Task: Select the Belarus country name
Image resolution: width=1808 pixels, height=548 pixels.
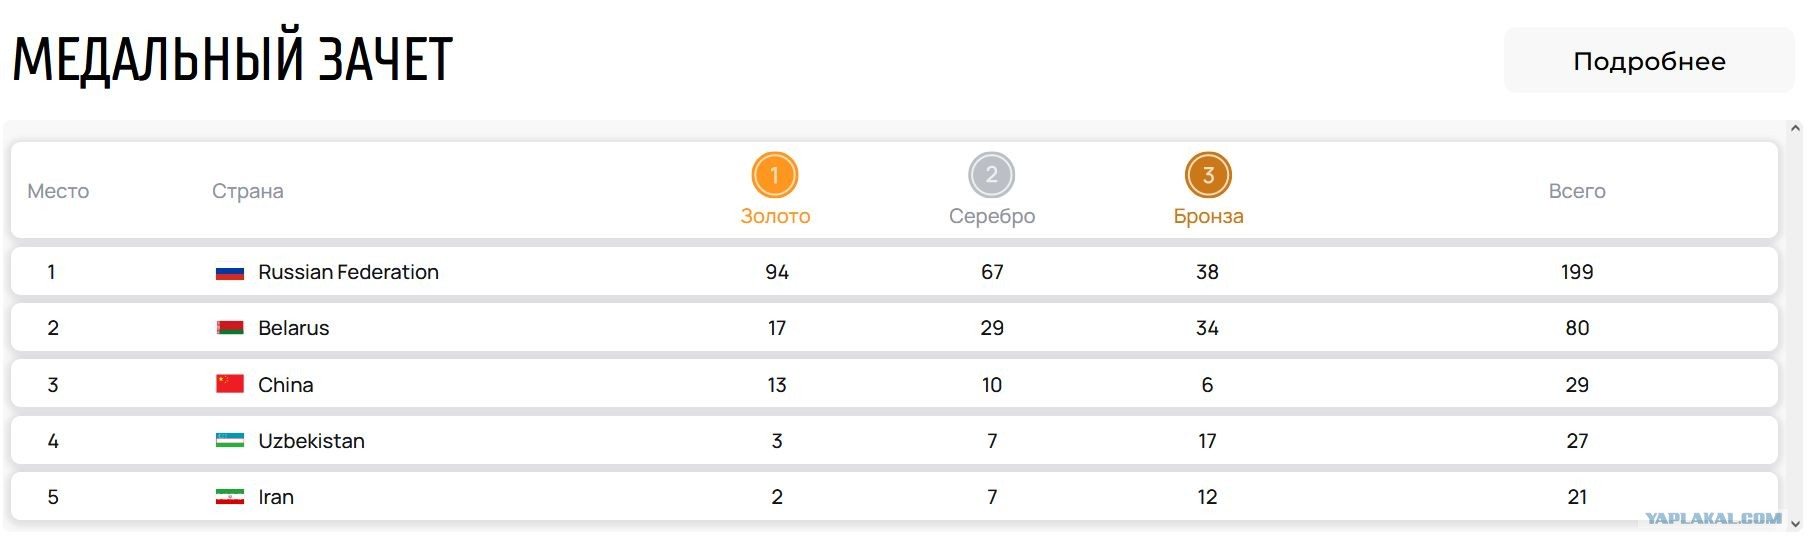Action: 293,328
